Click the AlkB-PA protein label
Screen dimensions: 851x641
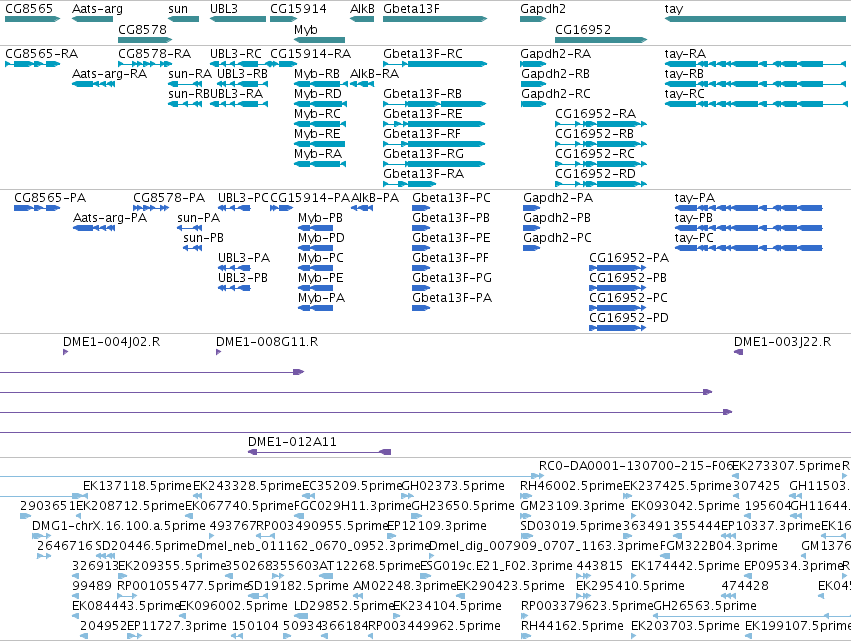pyautogui.click(x=375, y=198)
